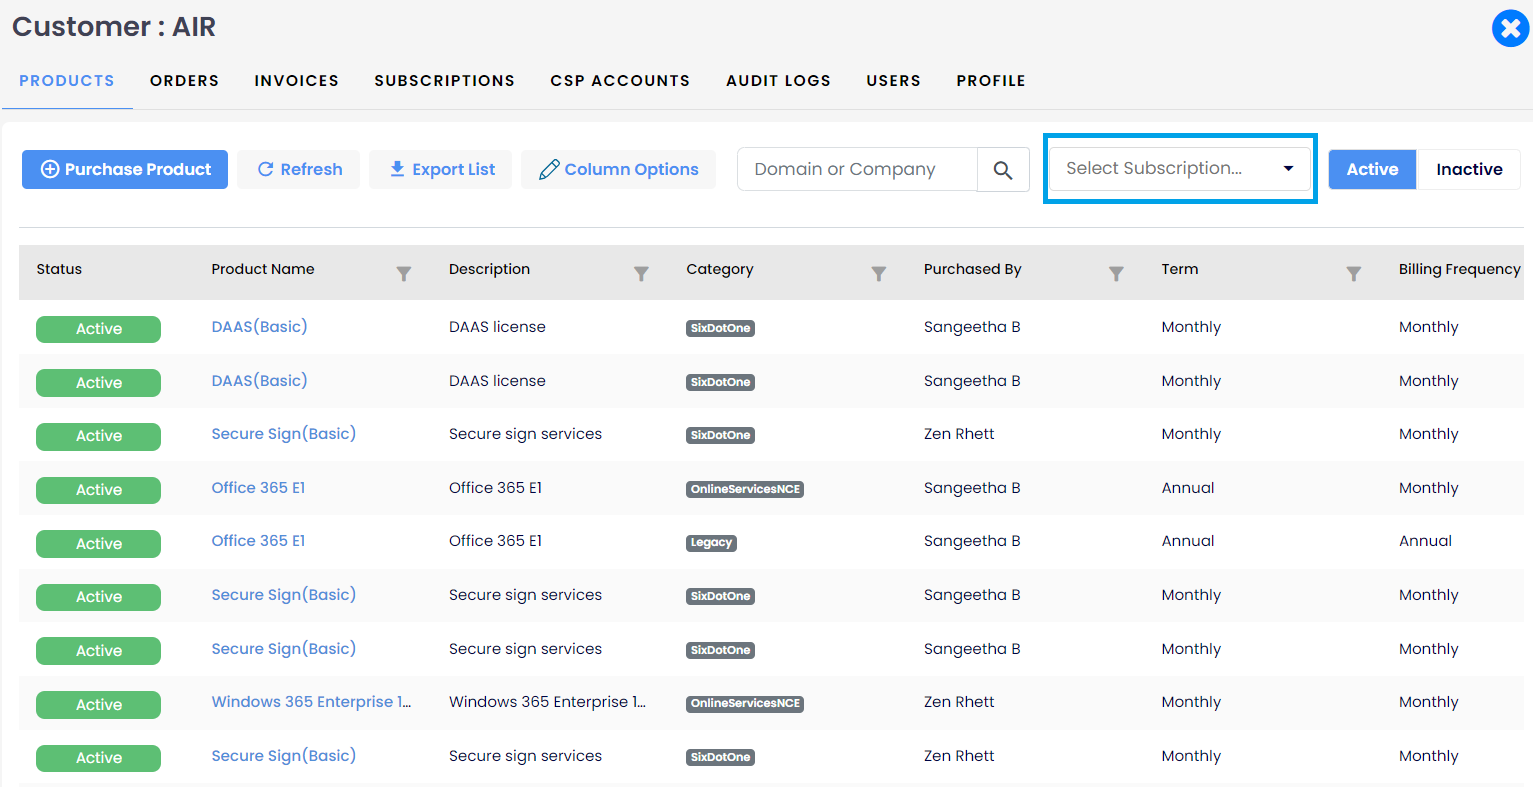The height and width of the screenshot is (787, 1533).
Task: Open the Select Subscription dropdown
Action: click(x=1180, y=169)
